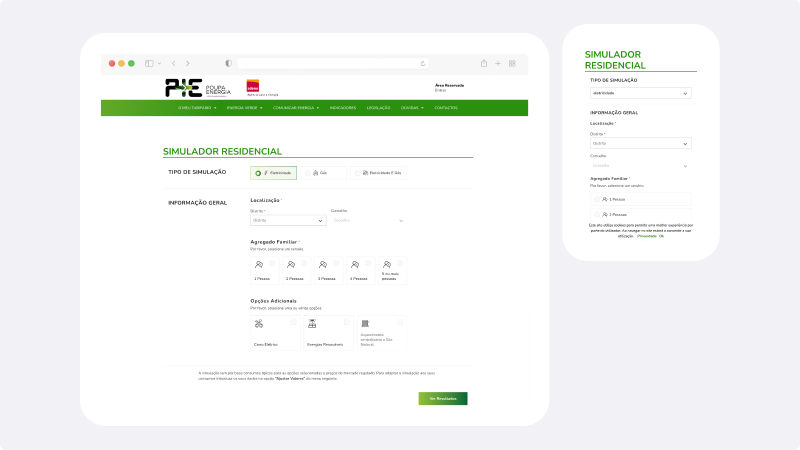Click the Energias Renováveis solar panel icon
The height and width of the screenshot is (450, 800).
click(311, 325)
